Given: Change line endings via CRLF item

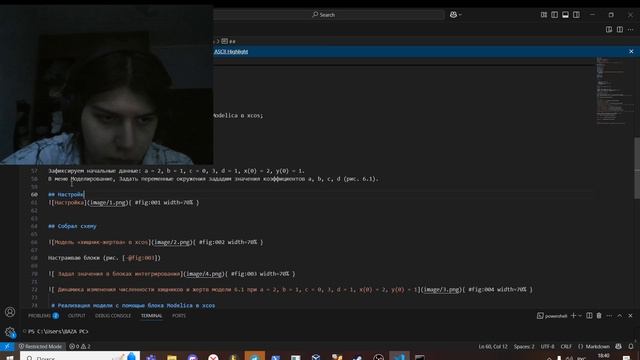Looking at the screenshot, I should [x=566, y=346].
